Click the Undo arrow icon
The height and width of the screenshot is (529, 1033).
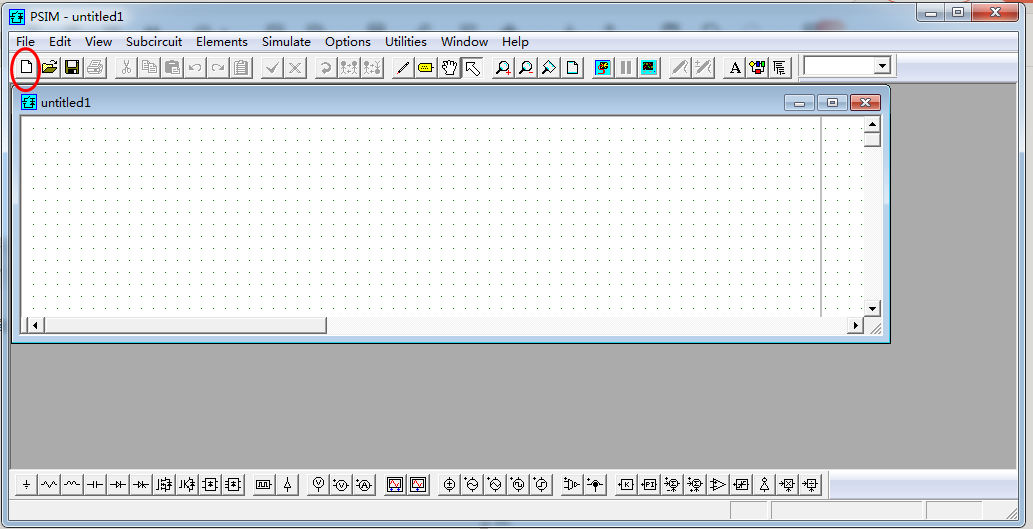coord(194,67)
